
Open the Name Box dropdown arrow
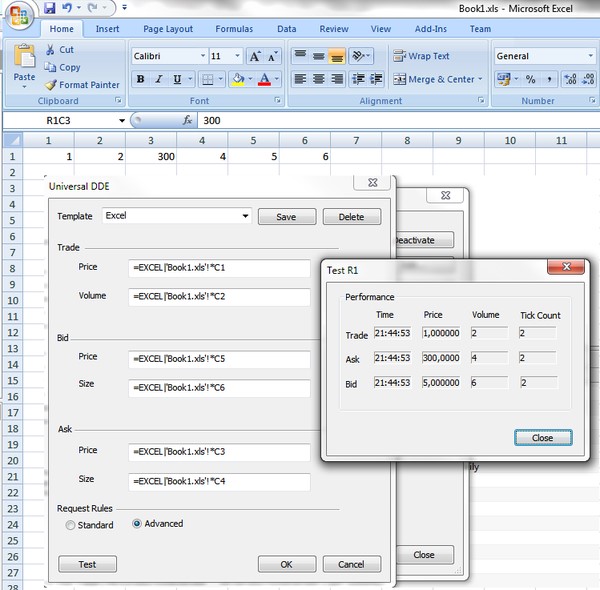point(122,121)
